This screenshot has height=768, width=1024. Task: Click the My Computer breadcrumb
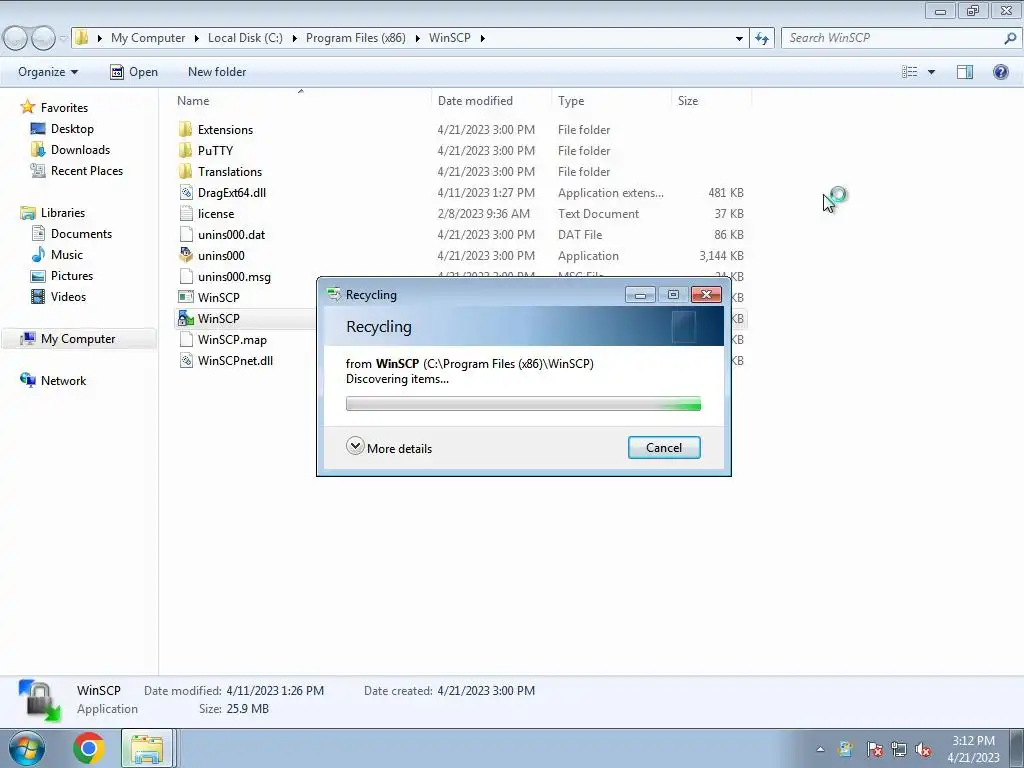coord(148,38)
